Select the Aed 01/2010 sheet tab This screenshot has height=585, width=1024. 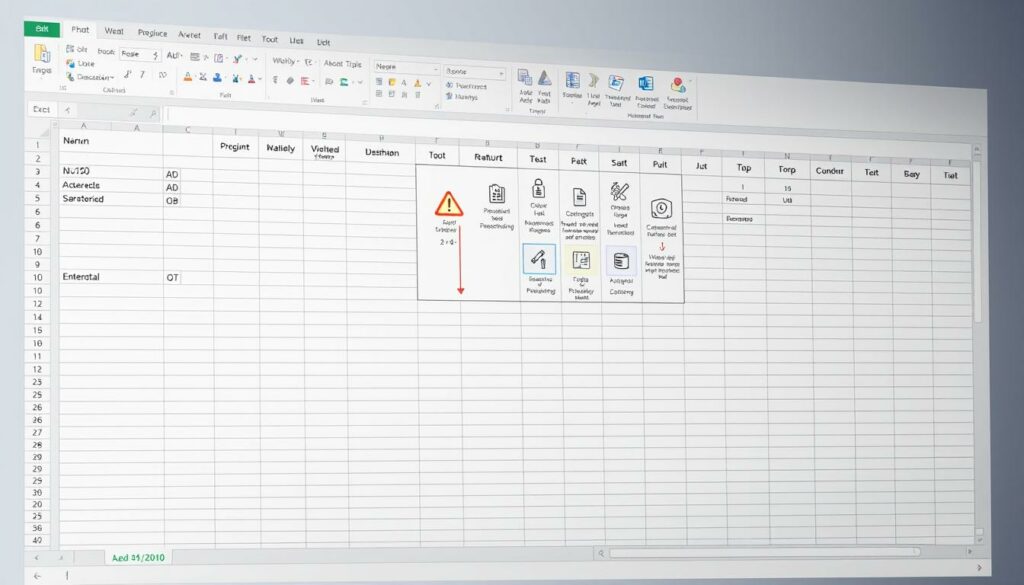point(138,558)
